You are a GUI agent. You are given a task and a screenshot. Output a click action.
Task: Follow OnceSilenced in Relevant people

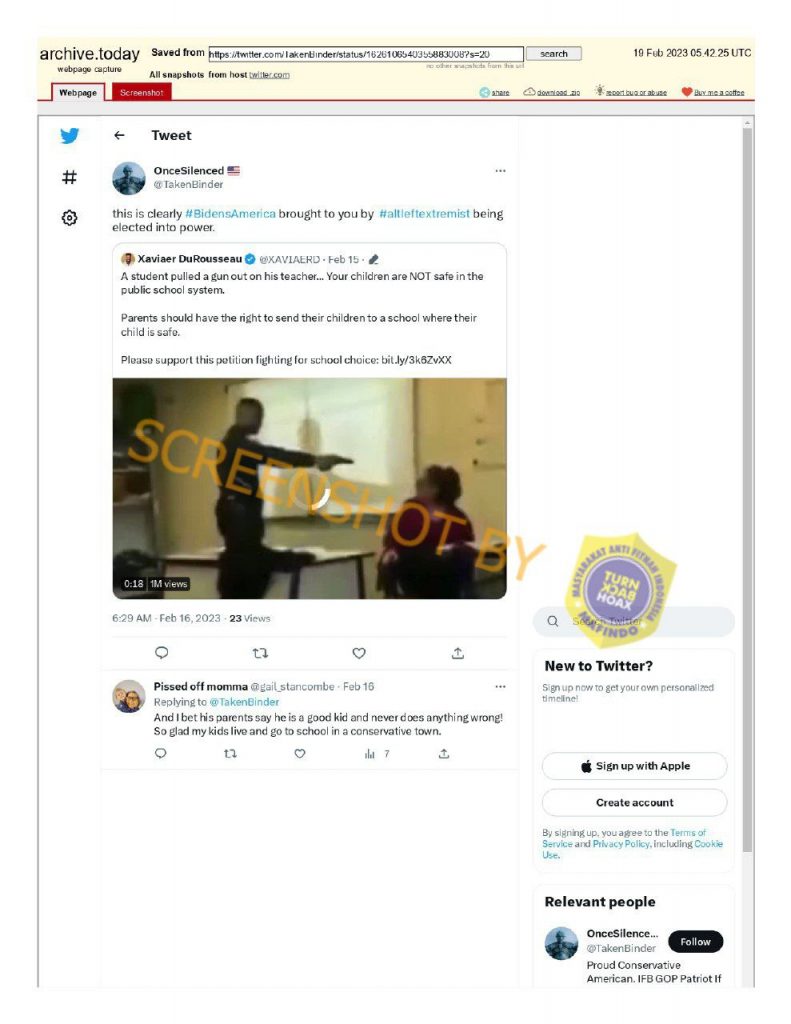coord(695,942)
